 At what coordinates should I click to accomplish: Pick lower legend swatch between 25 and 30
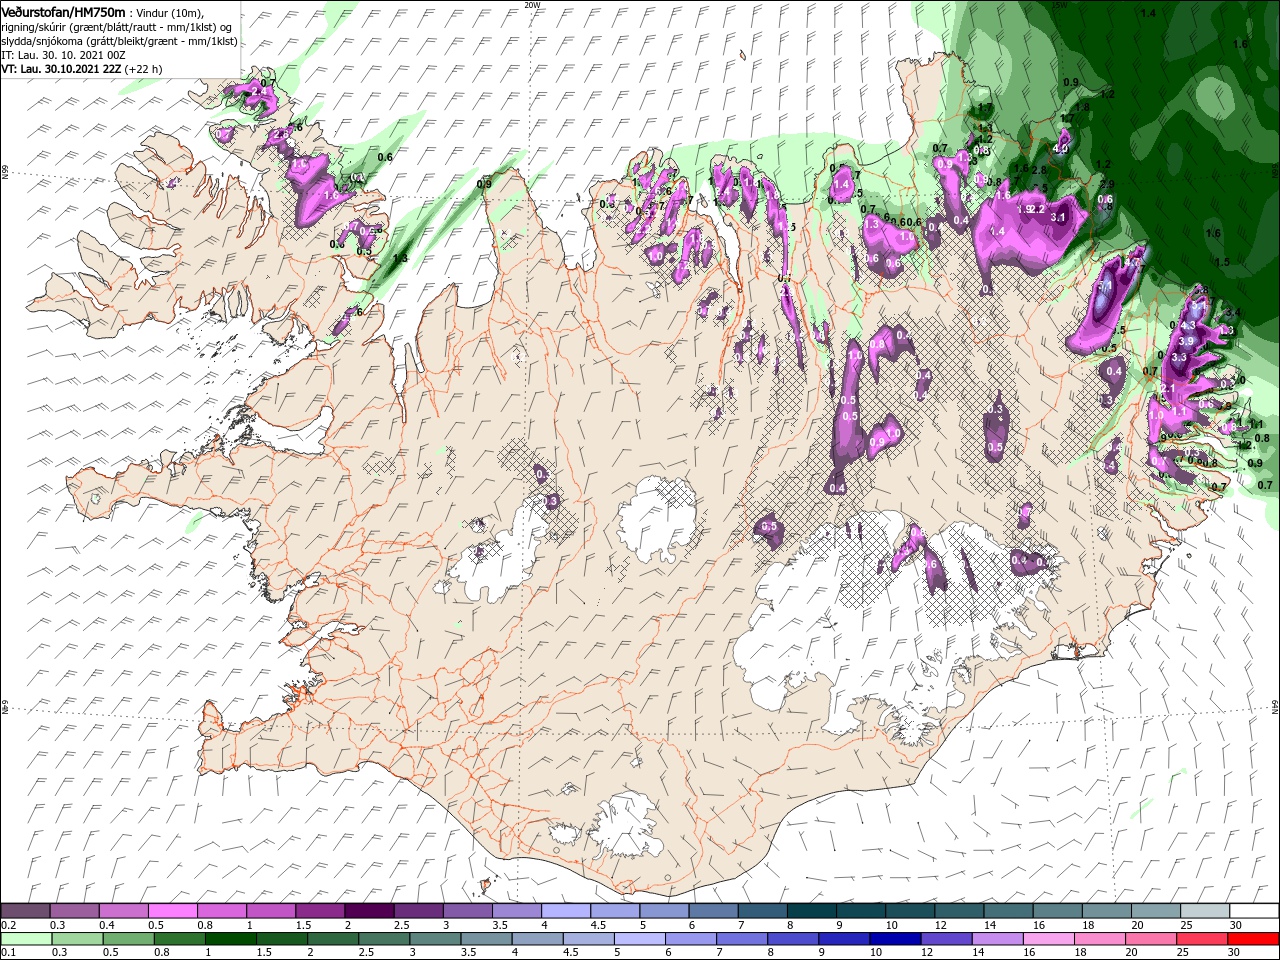[x=1202, y=939]
